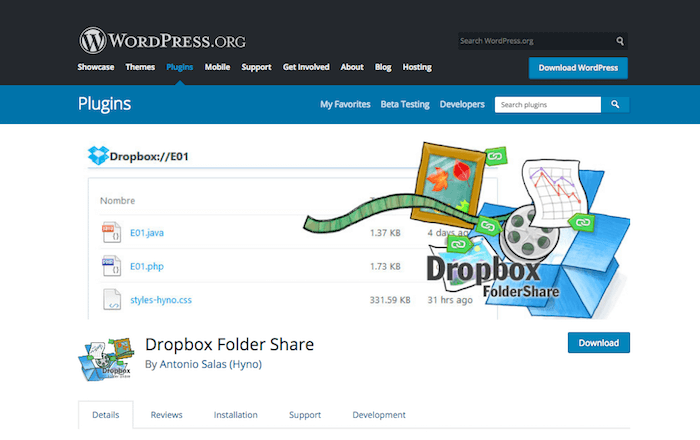Click the styles-hyno.css file icon
Viewport: 700px width, 440px height.
(x=112, y=299)
